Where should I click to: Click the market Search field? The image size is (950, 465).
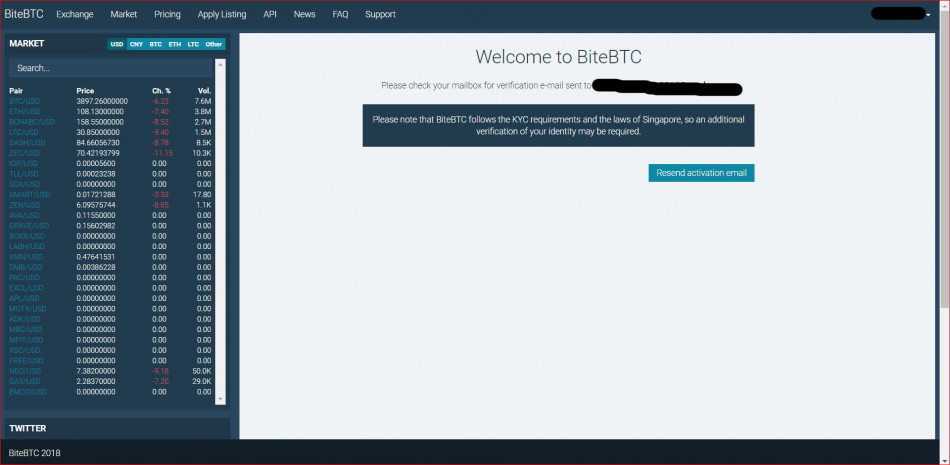click(111, 68)
